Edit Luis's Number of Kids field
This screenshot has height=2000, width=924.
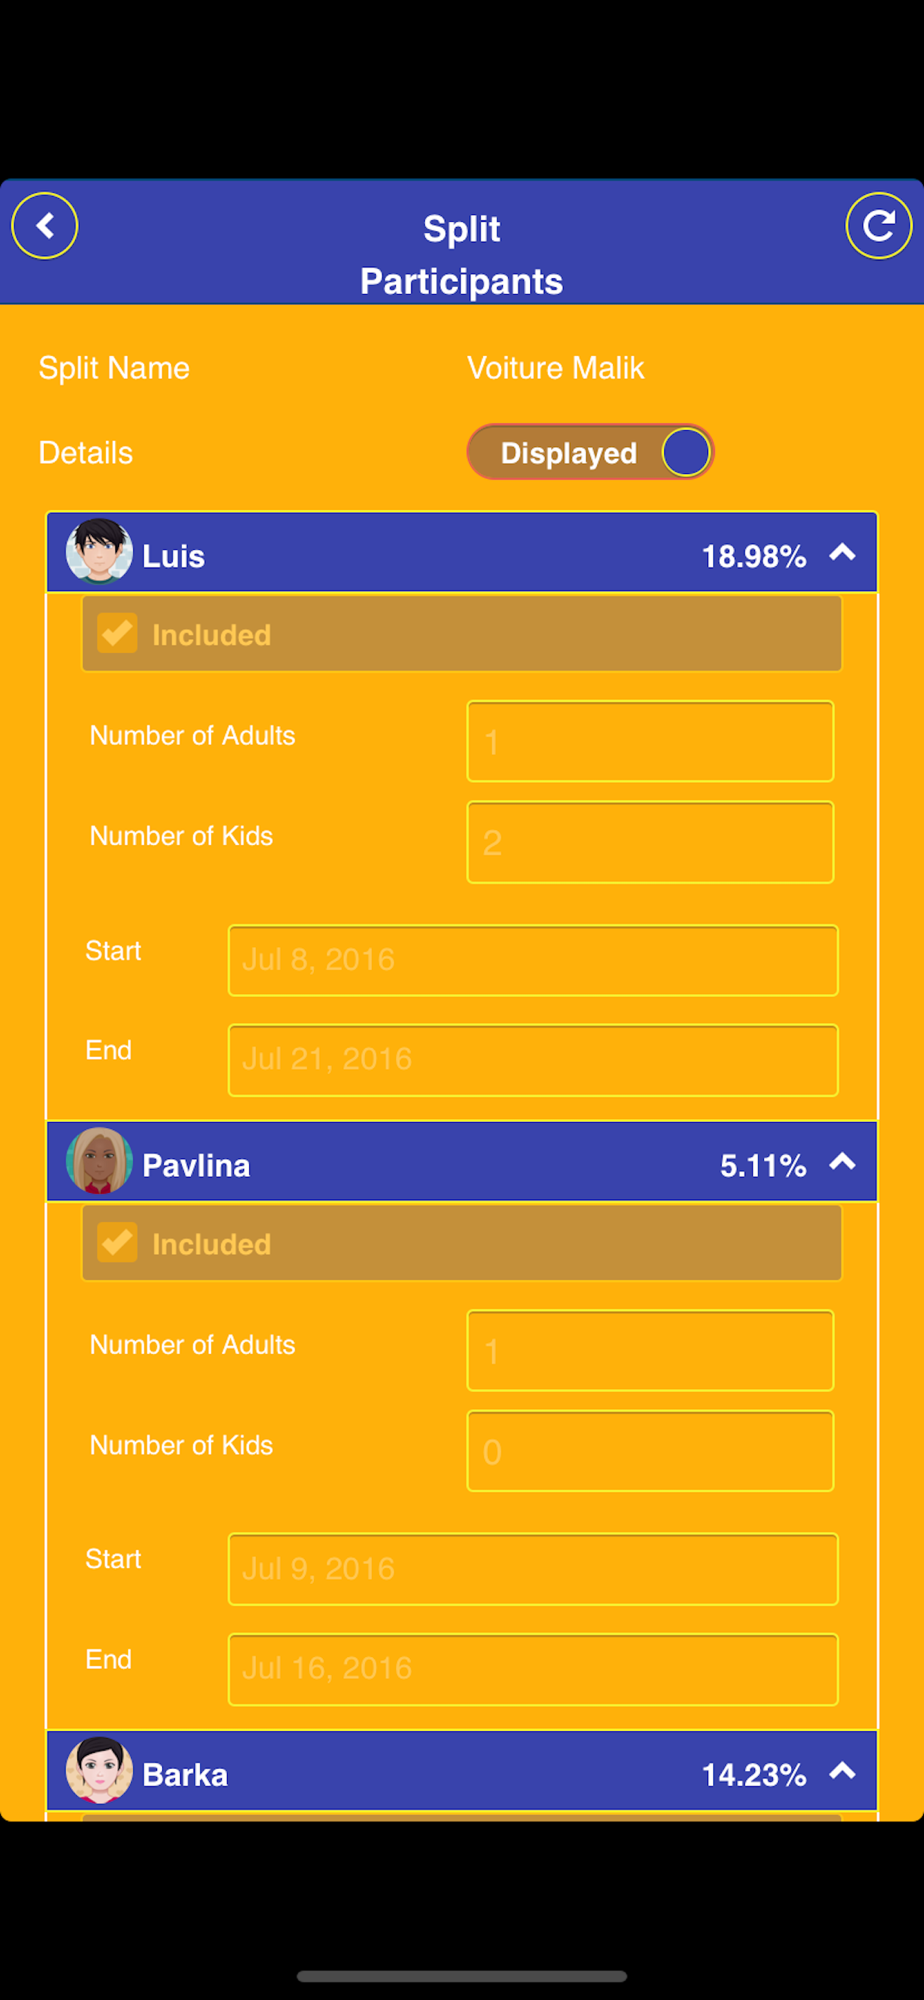click(650, 843)
